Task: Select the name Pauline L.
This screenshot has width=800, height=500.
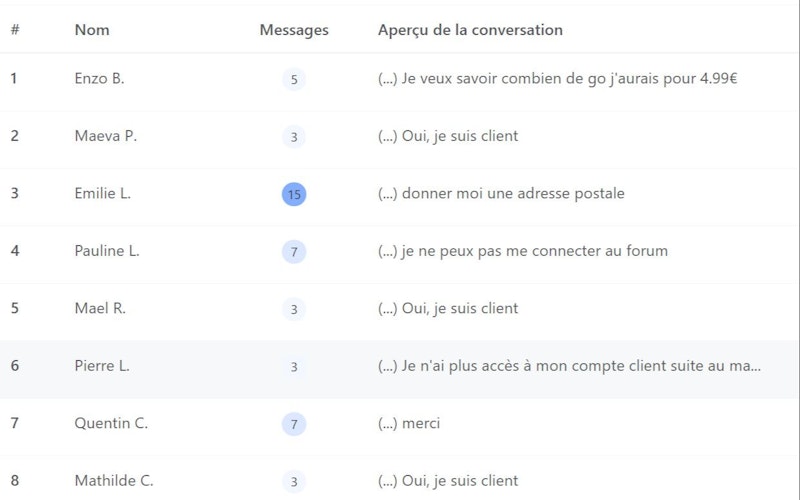Action: click(107, 251)
